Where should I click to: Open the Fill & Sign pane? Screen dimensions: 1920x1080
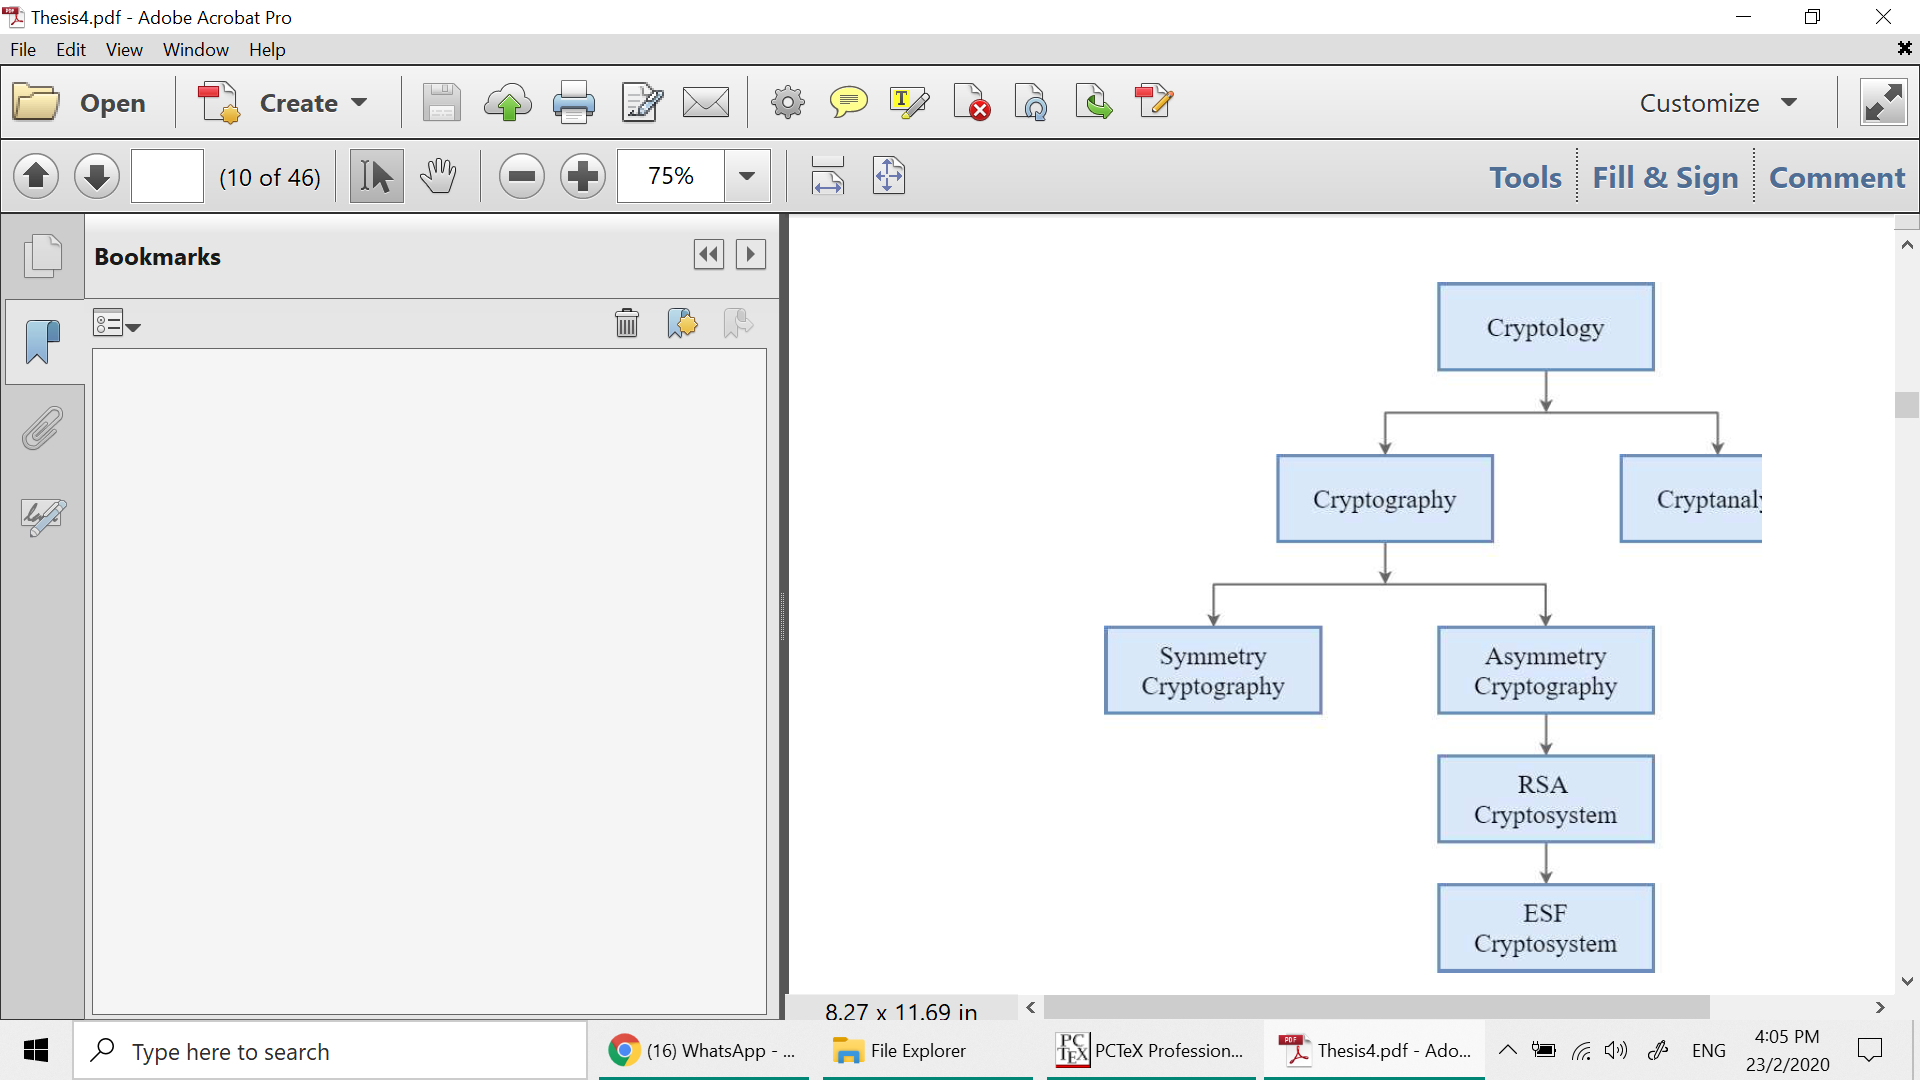click(x=1665, y=177)
